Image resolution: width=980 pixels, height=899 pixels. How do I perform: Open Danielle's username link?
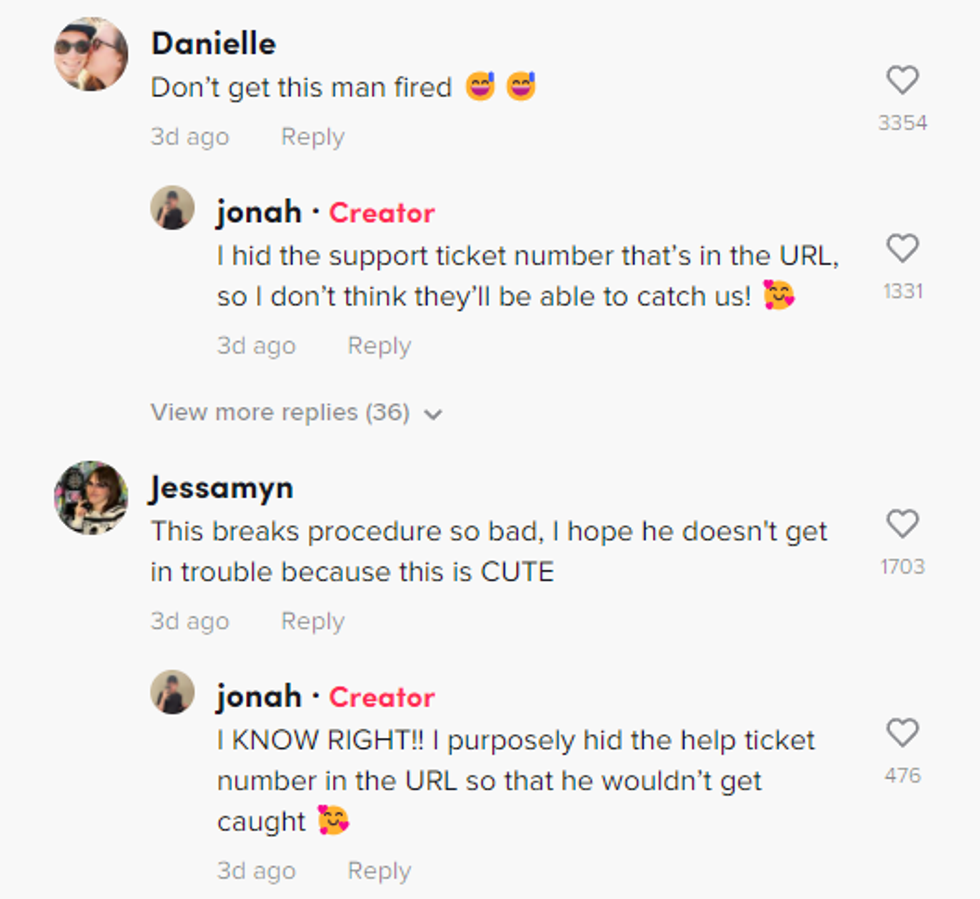(x=213, y=43)
